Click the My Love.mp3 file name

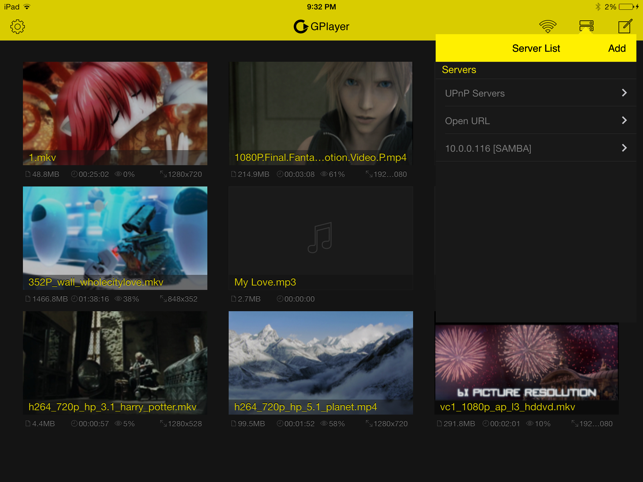(265, 282)
